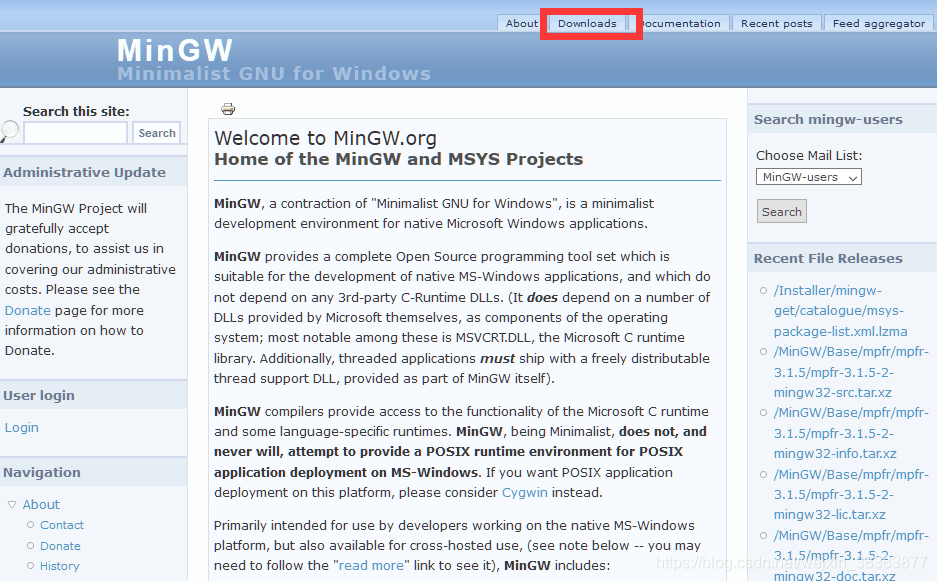Click the Choose Mail List label
The width and height of the screenshot is (937, 581).
click(809, 155)
